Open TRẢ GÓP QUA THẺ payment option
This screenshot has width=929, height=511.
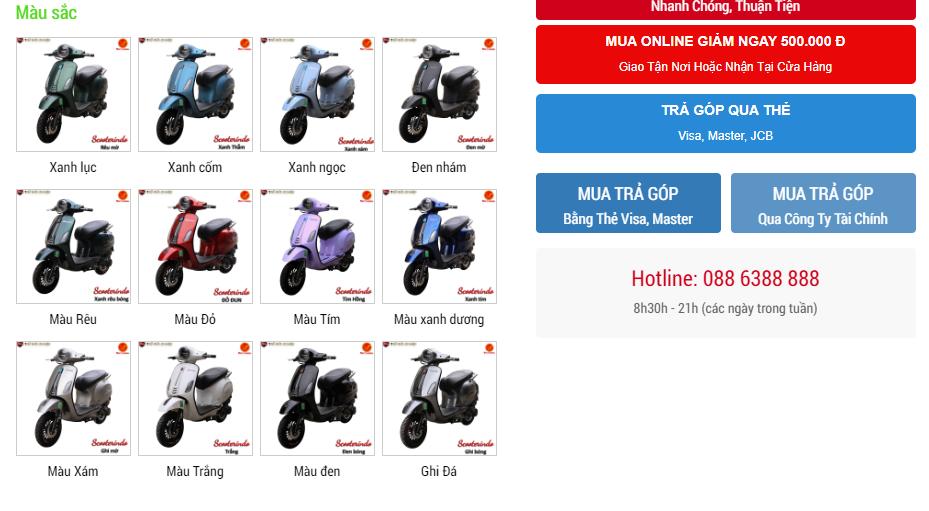(x=726, y=123)
